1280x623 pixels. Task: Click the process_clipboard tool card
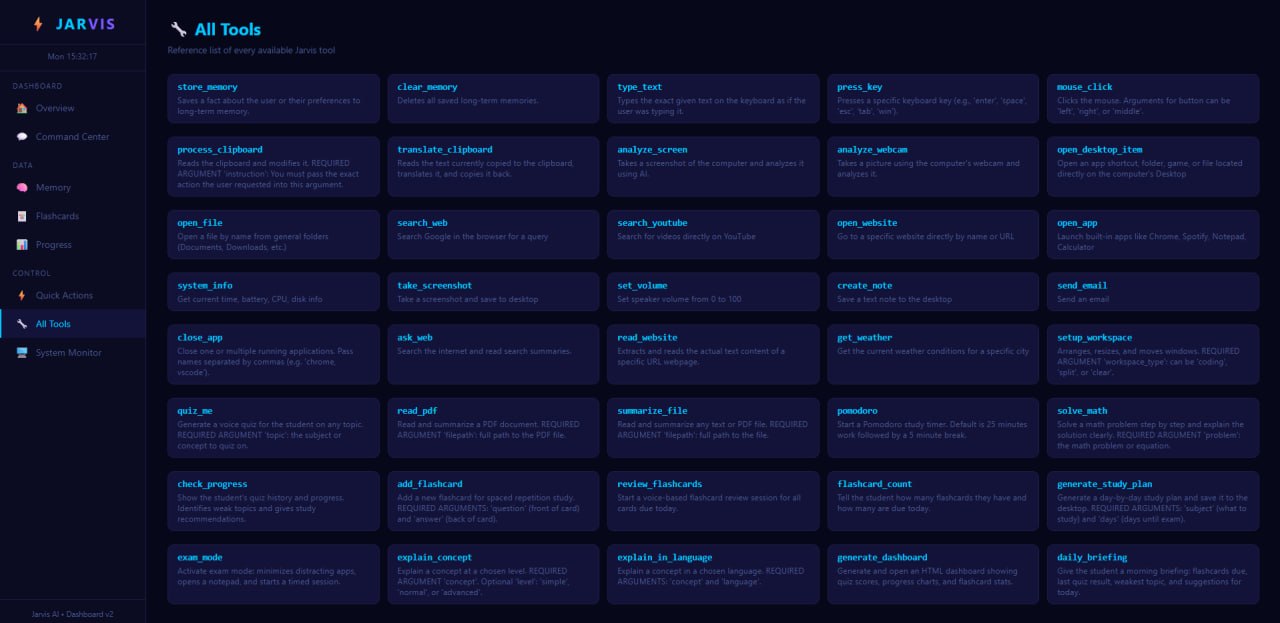(x=274, y=167)
